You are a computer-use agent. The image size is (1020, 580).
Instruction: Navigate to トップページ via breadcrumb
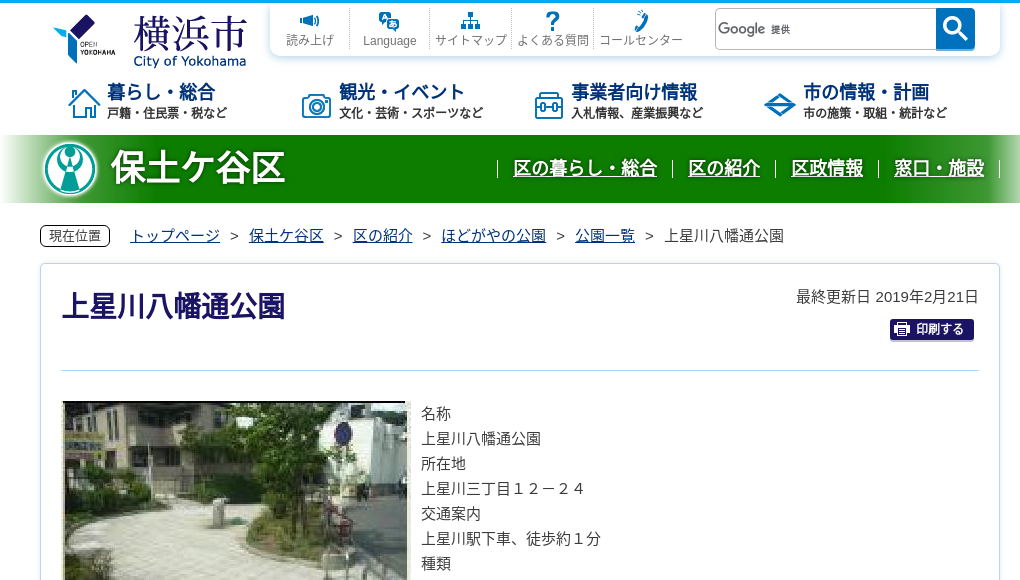point(173,235)
